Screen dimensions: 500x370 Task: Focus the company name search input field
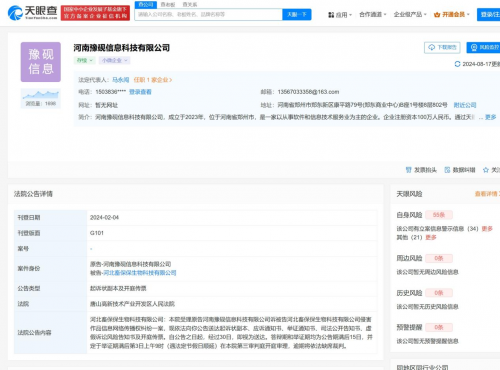[209, 15]
